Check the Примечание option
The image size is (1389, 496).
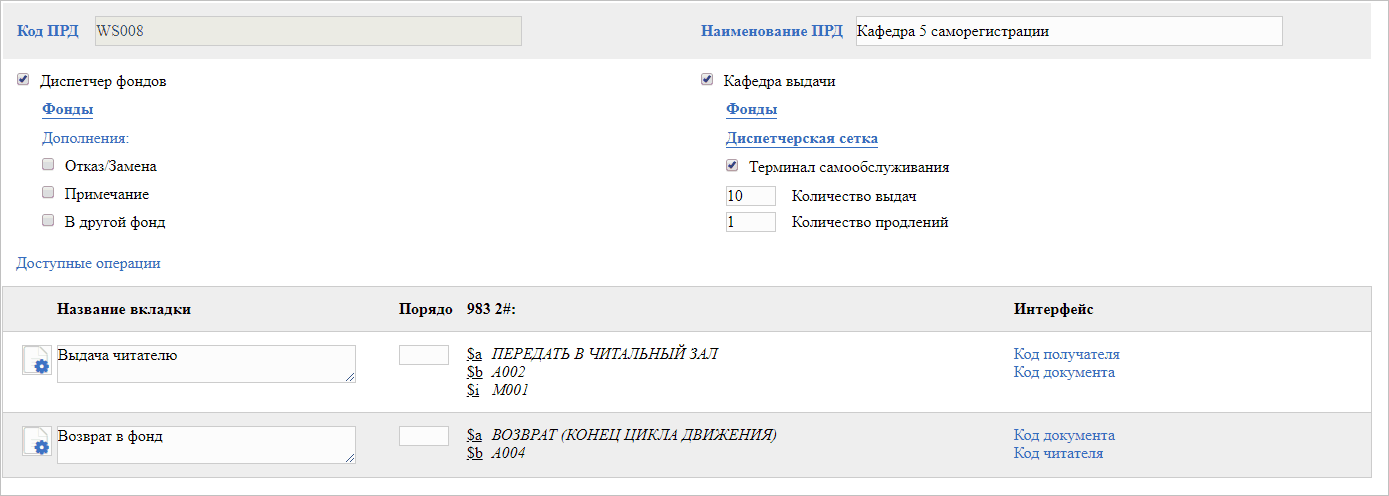(x=48, y=193)
